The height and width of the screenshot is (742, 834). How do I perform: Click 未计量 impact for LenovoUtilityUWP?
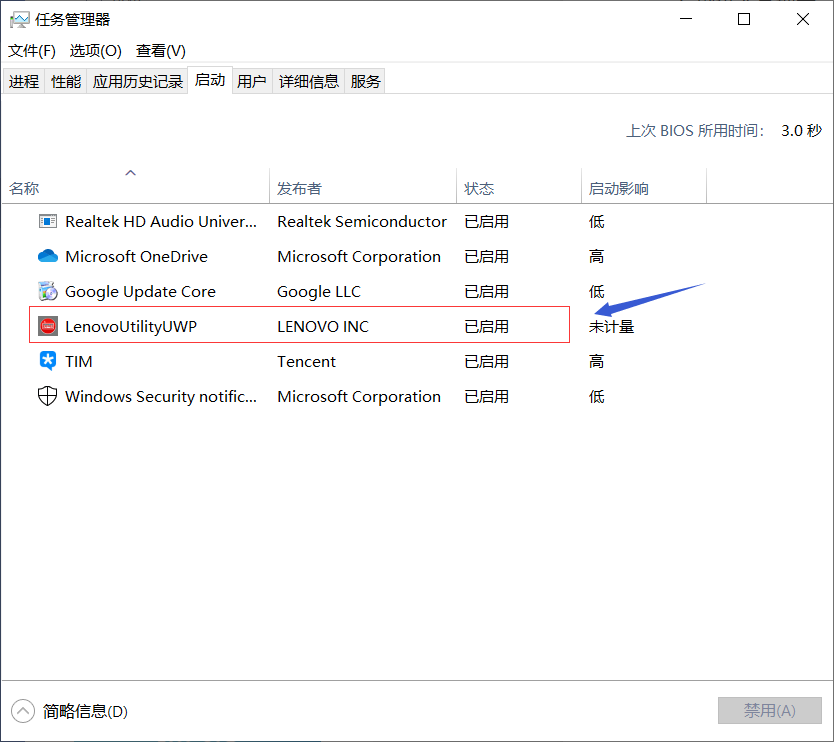(611, 326)
